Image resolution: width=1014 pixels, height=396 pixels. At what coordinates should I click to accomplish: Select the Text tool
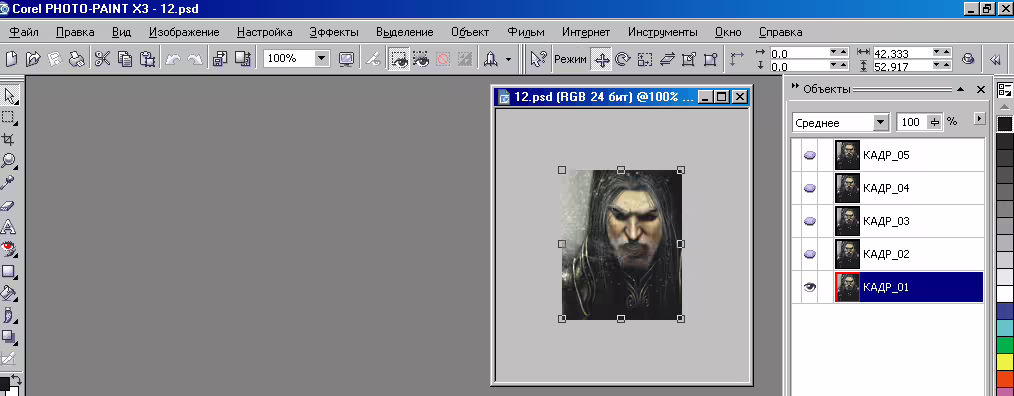tap(9, 227)
